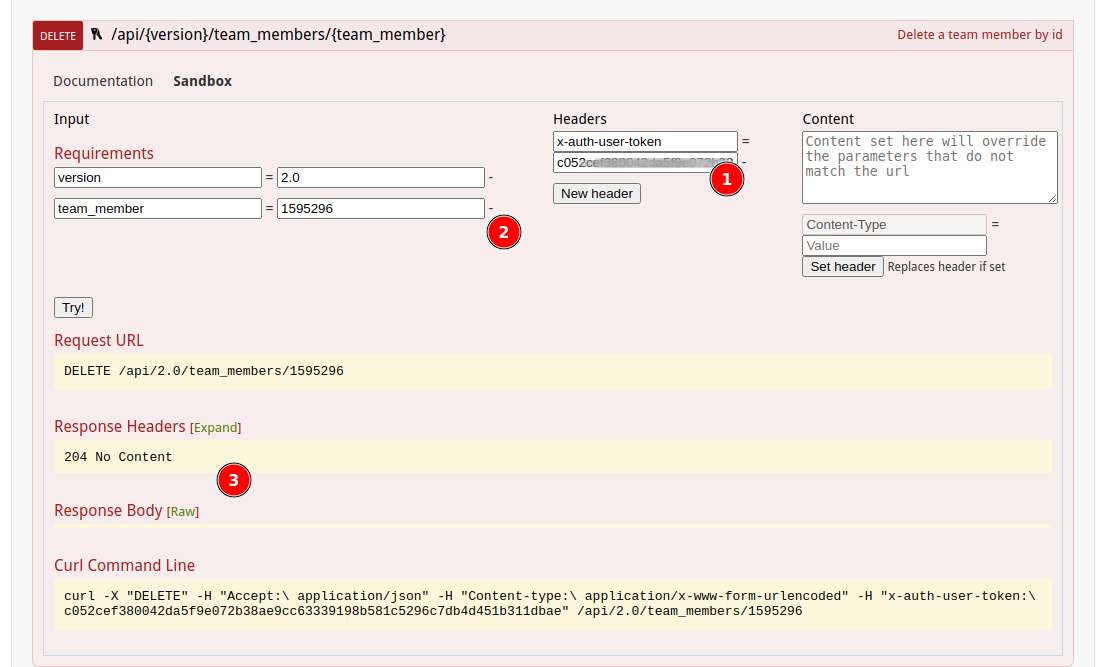Click the '204 No Content' response status
This screenshot has width=1105, height=667.
pos(118,457)
